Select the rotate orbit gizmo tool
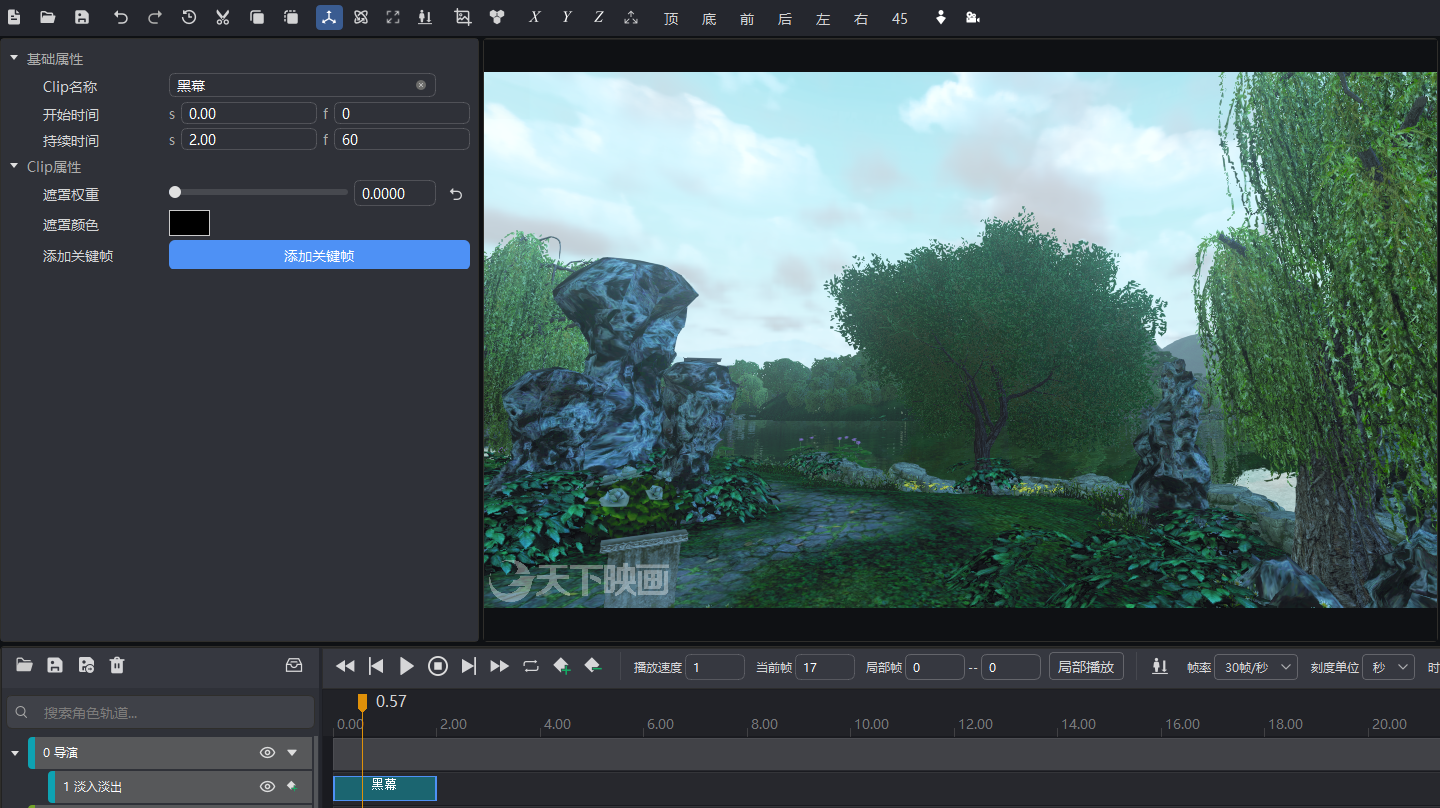 [x=361, y=17]
